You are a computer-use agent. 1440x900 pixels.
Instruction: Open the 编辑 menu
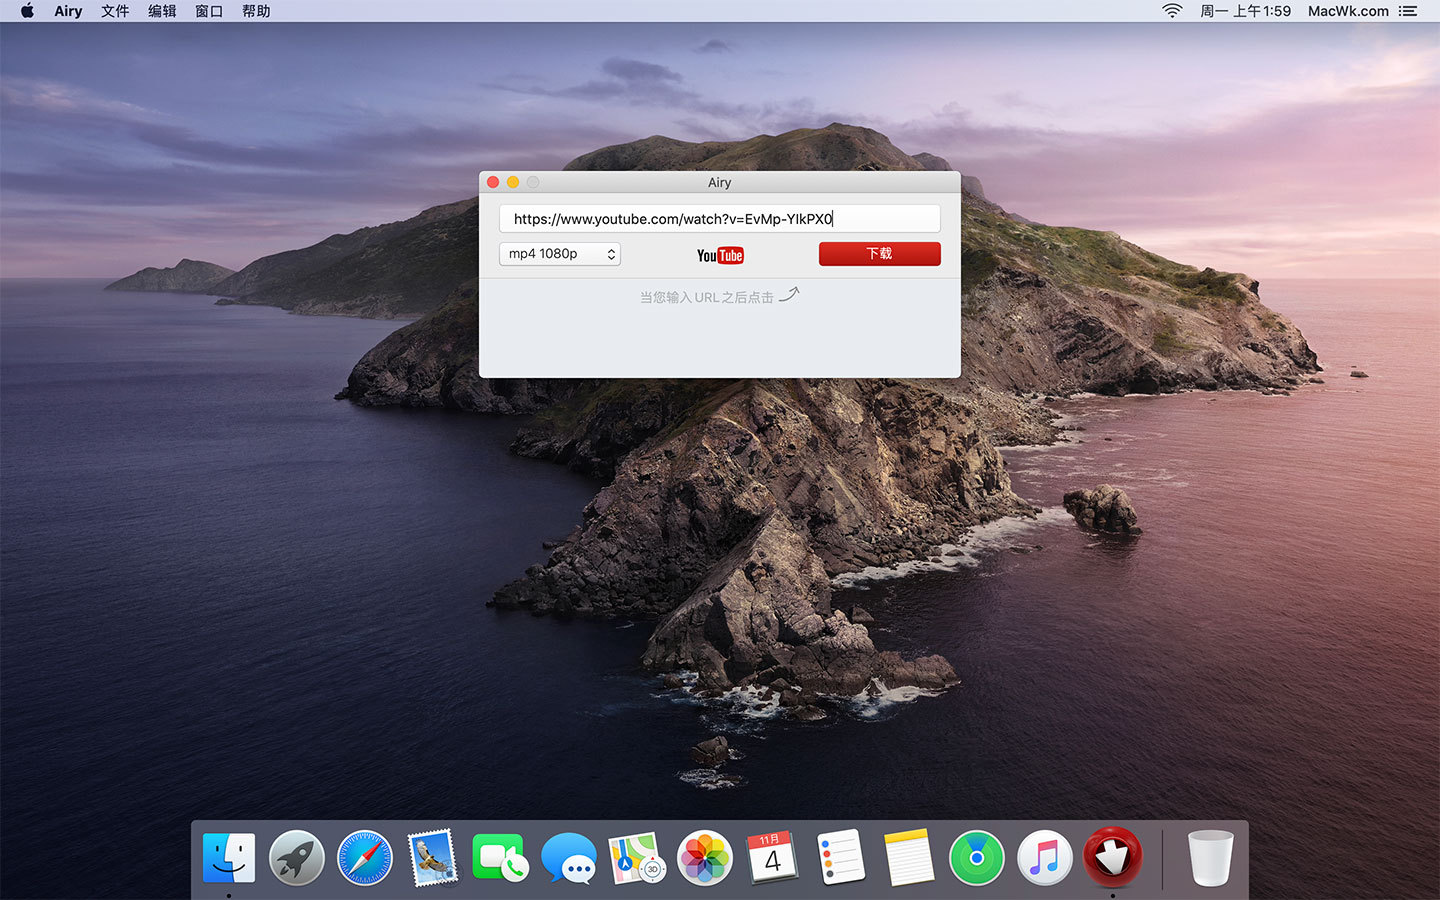coord(162,11)
